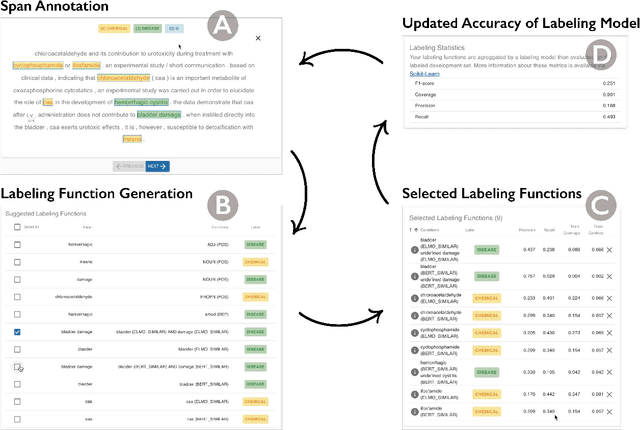Open info for bladder BERT_SIMILAR damage function
Image resolution: width=640 pixels, height=430 pixels.
[414, 276]
